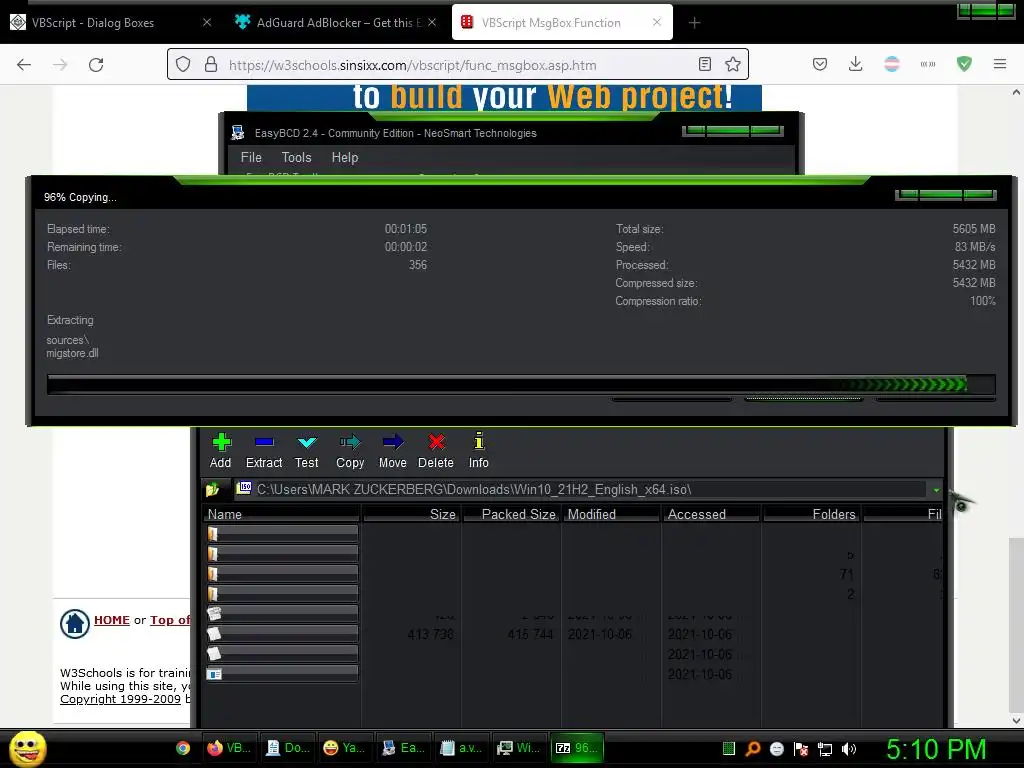
Task: Sort by the Accessed column header
Action: (x=711, y=514)
